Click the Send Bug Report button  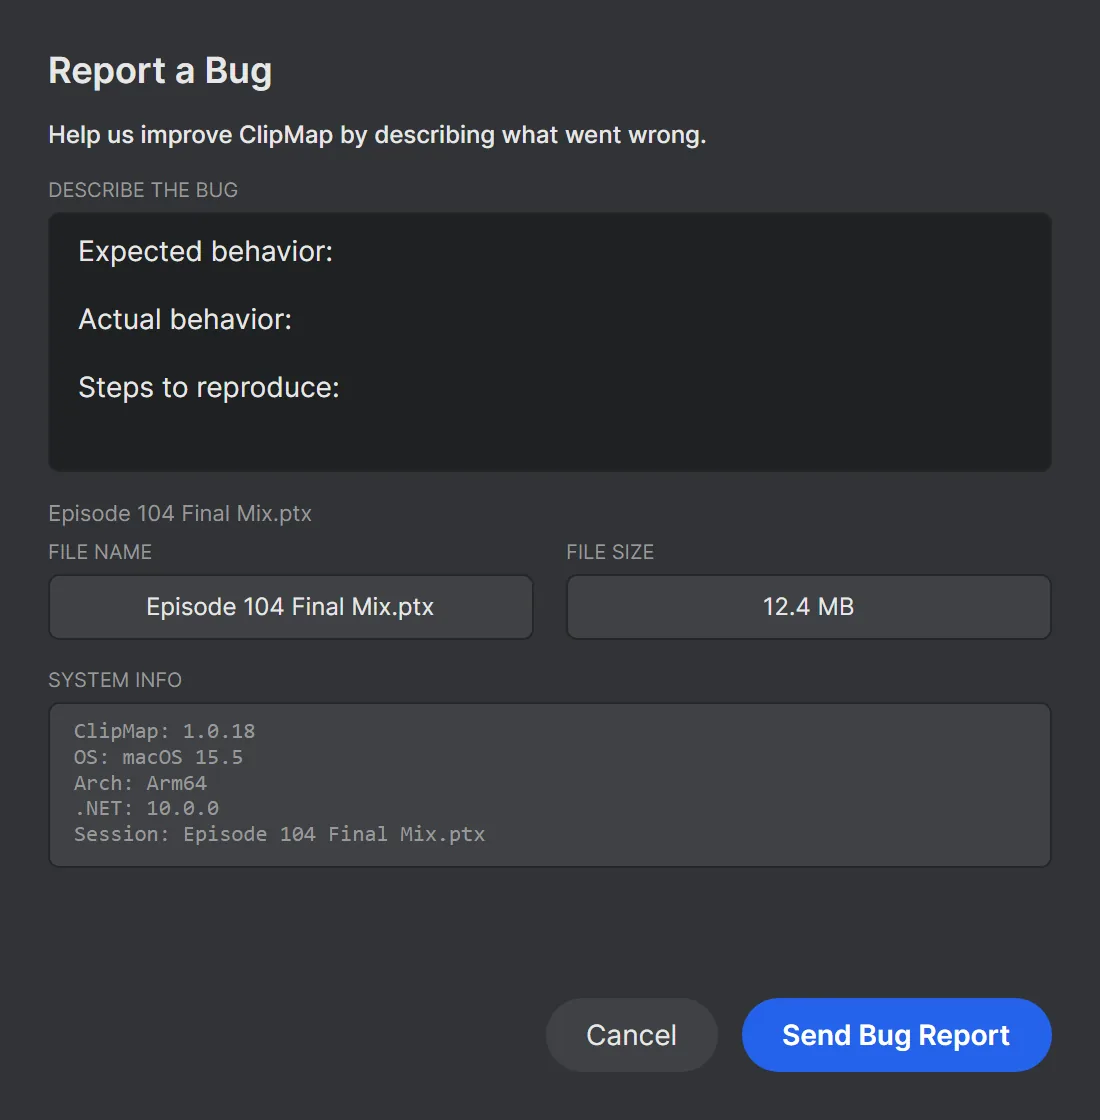(x=896, y=1035)
